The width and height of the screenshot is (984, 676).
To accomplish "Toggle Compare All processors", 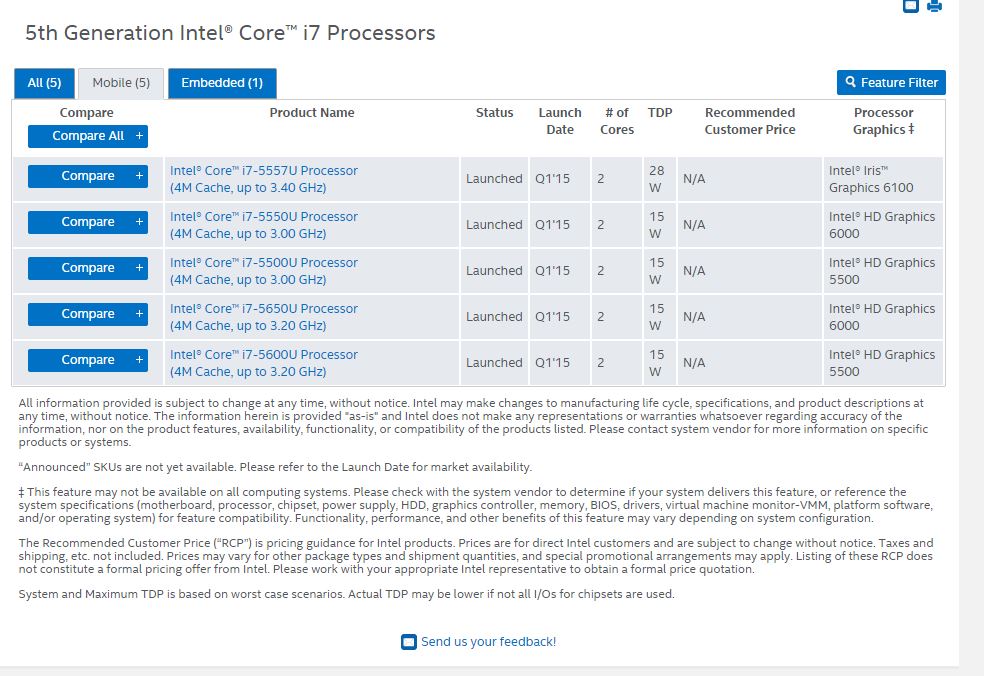I will [87, 136].
